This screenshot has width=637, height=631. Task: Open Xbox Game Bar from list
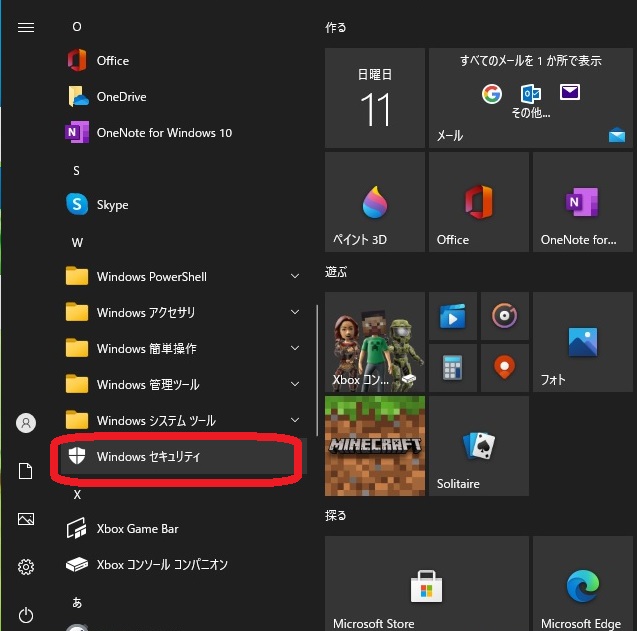(x=182, y=529)
